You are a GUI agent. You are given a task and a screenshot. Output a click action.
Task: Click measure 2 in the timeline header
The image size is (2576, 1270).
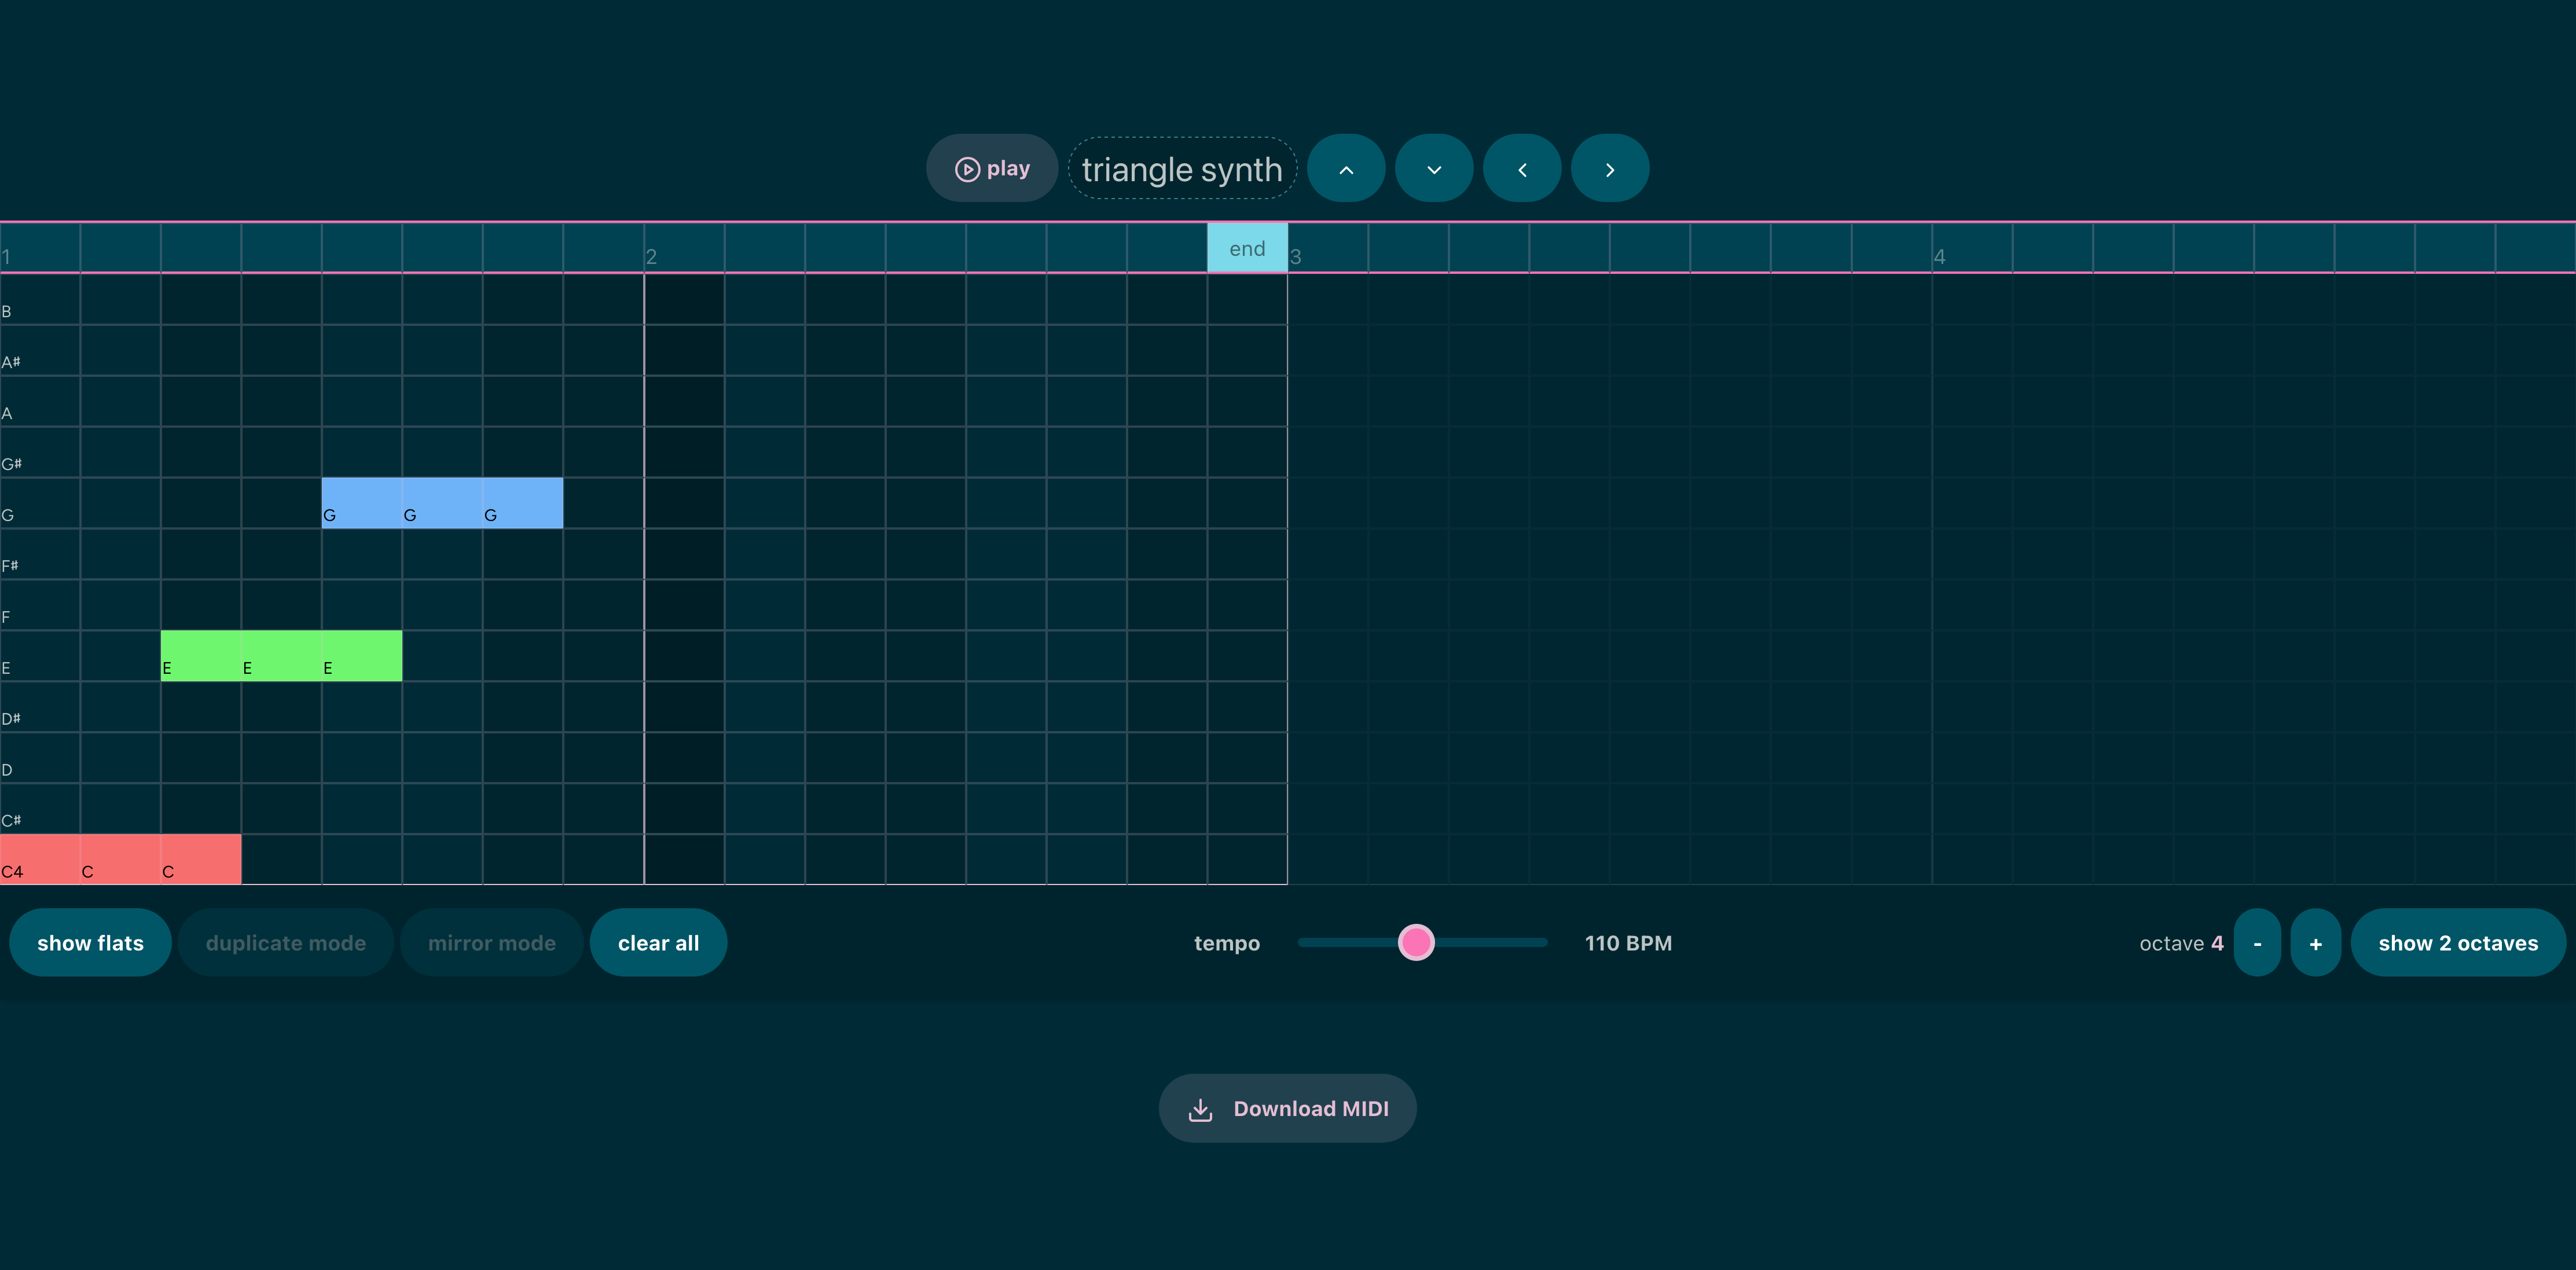pyautogui.click(x=684, y=248)
